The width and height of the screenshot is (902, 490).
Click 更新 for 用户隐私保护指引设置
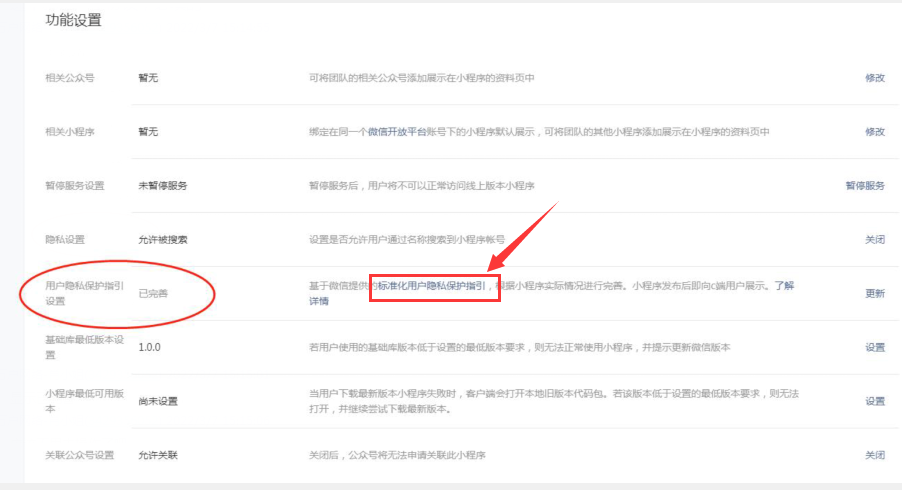(874, 293)
